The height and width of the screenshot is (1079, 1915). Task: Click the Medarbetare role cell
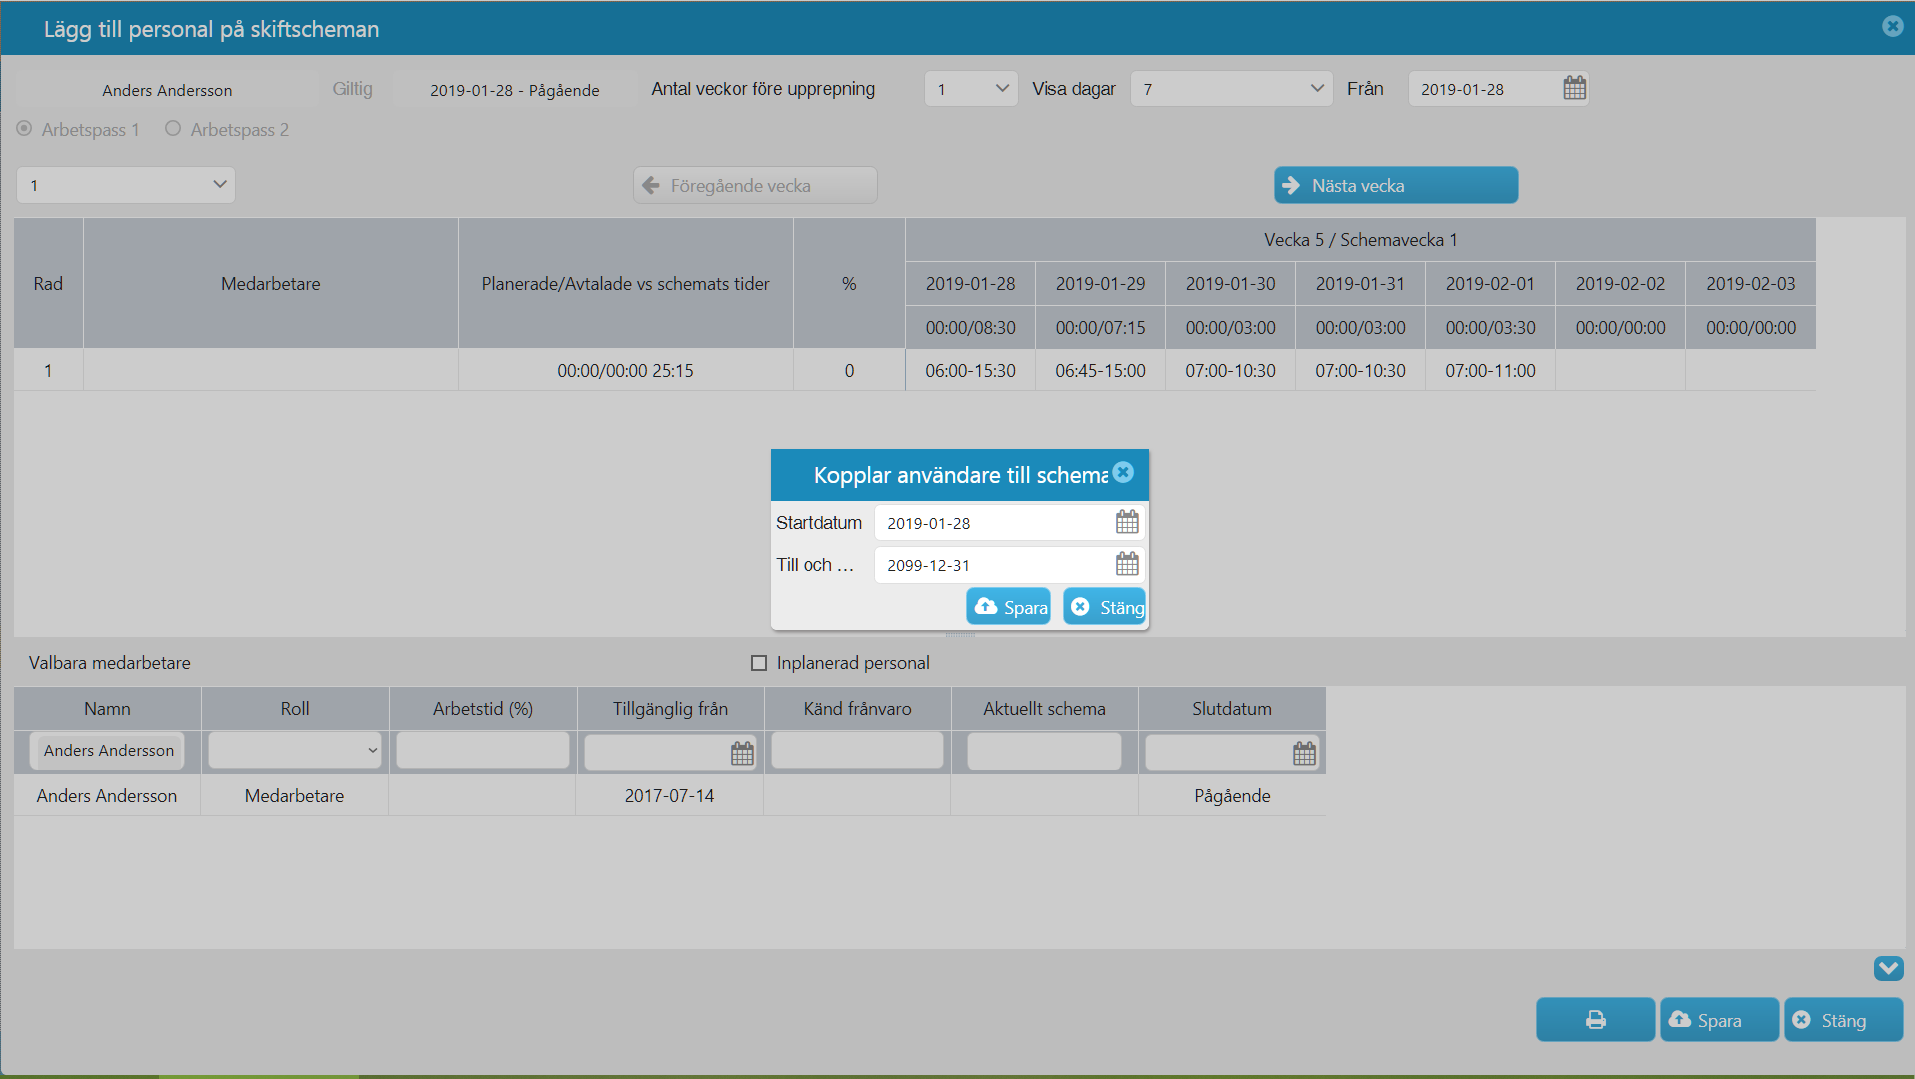pos(295,796)
